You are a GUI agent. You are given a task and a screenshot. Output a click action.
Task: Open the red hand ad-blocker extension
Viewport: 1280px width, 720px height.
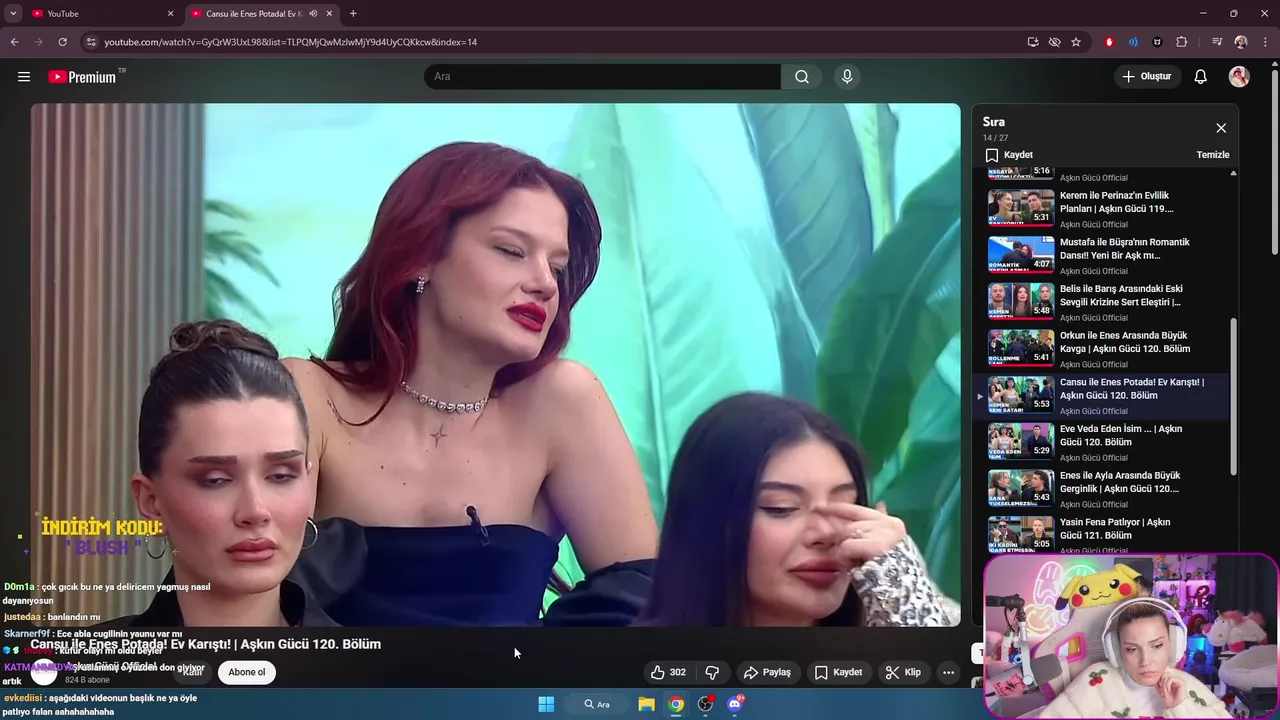1109,42
